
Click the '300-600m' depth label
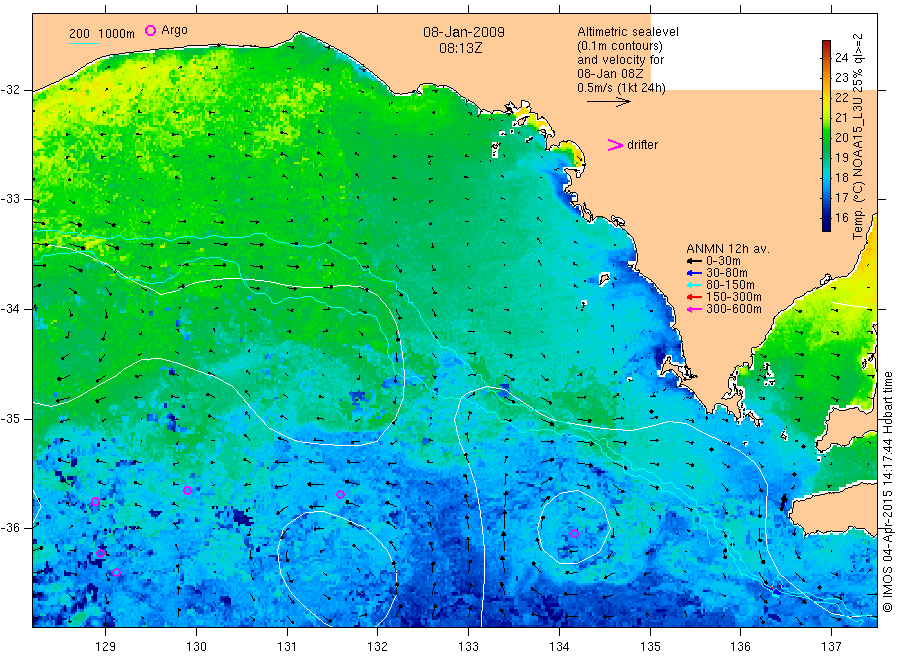[734, 309]
